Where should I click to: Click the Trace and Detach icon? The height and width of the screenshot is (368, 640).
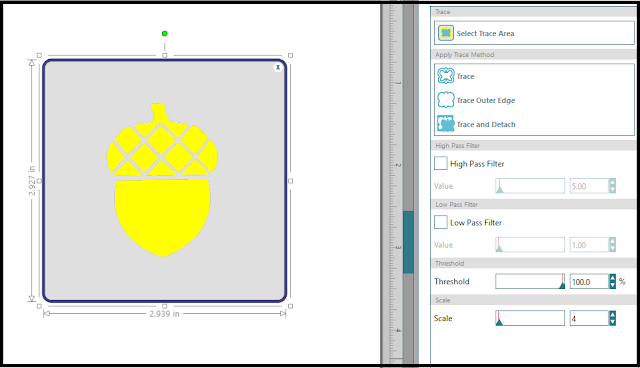[446, 124]
